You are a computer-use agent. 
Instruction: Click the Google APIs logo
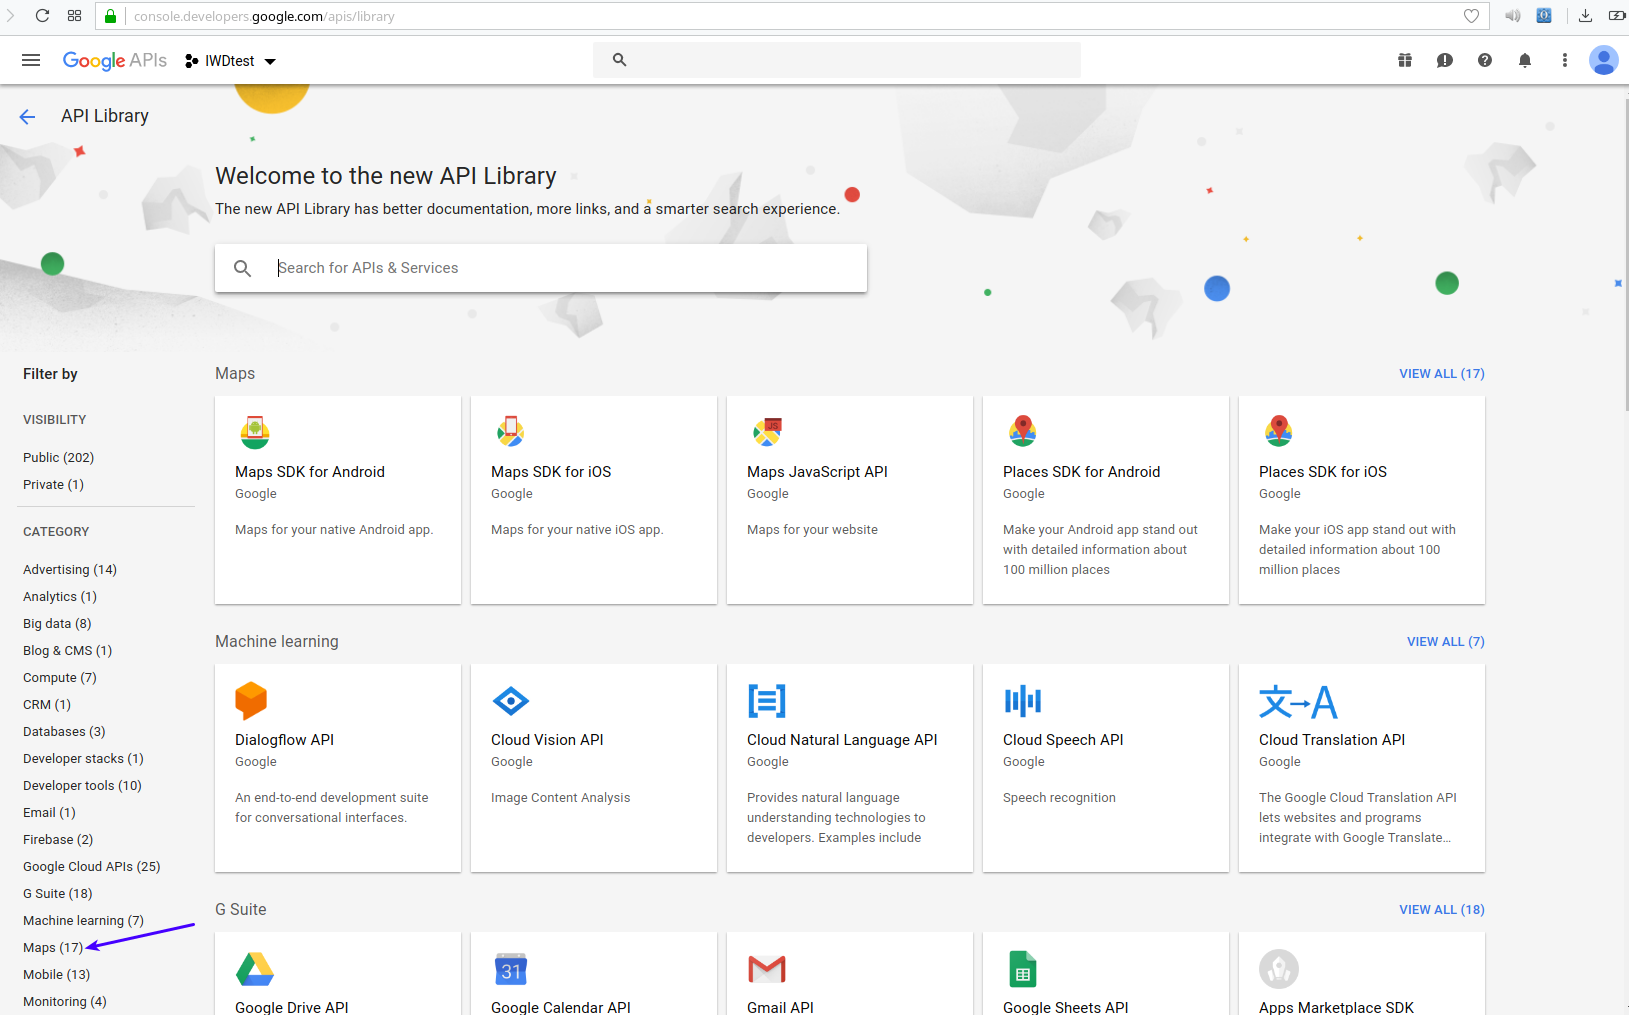tap(114, 60)
